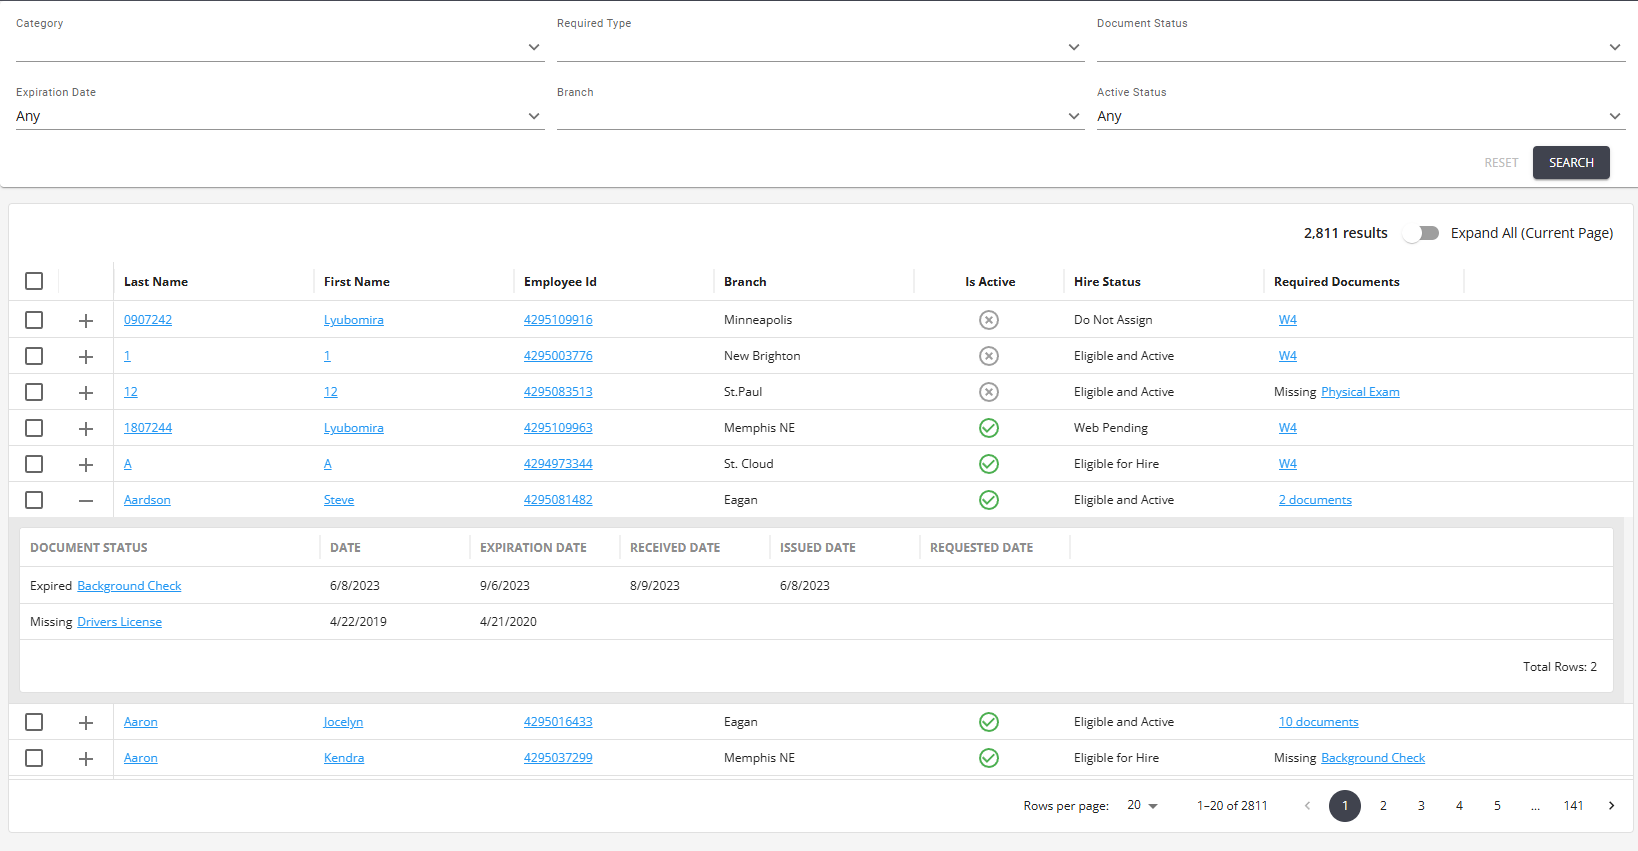
Task: Expand row for employee 4295083513
Action: click(86, 393)
